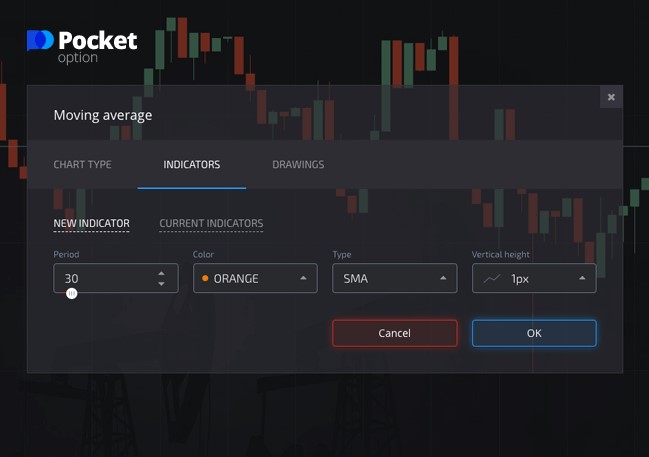This screenshot has height=457, width=649.
Task: Switch to the Chart Type tab
Action: (x=82, y=165)
